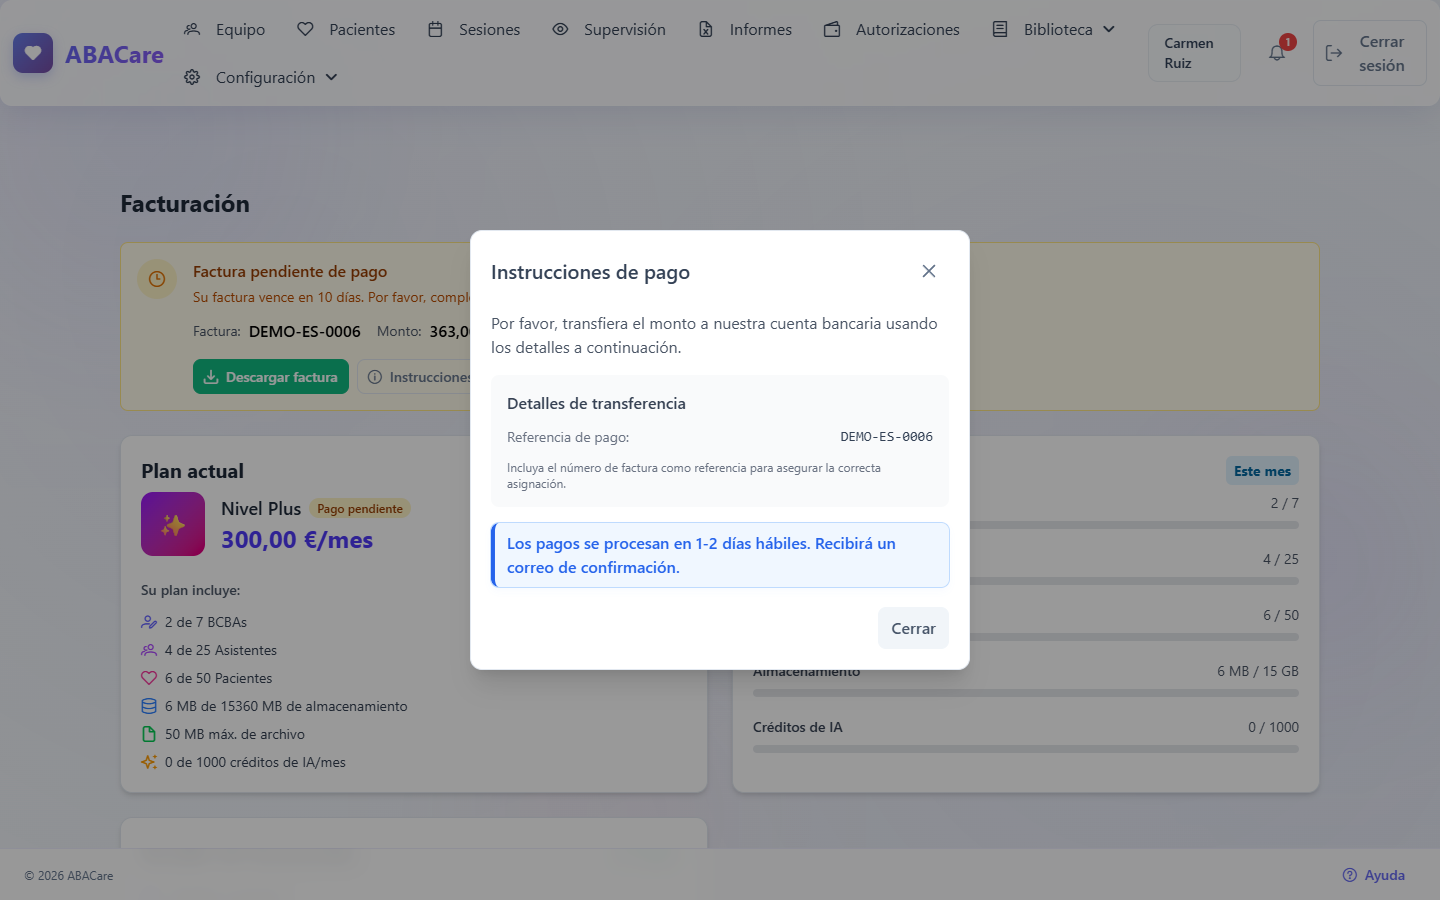Viewport: 1440px width, 900px height.
Task: Click the Créditos de IA progress bar
Action: 1026,748
